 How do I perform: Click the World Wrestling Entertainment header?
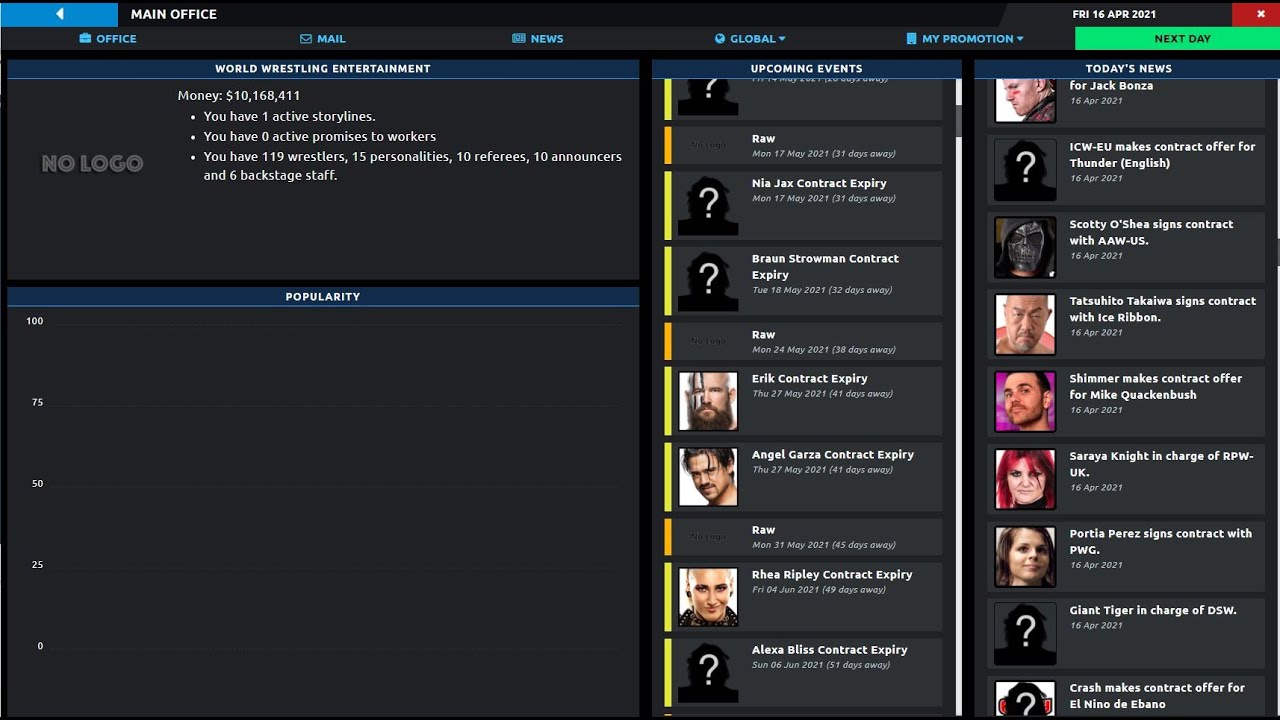tap(323, 69)
